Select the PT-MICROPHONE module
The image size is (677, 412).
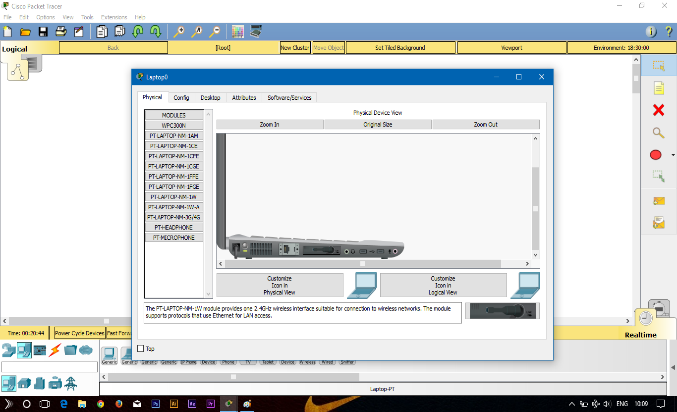(174, 238)
